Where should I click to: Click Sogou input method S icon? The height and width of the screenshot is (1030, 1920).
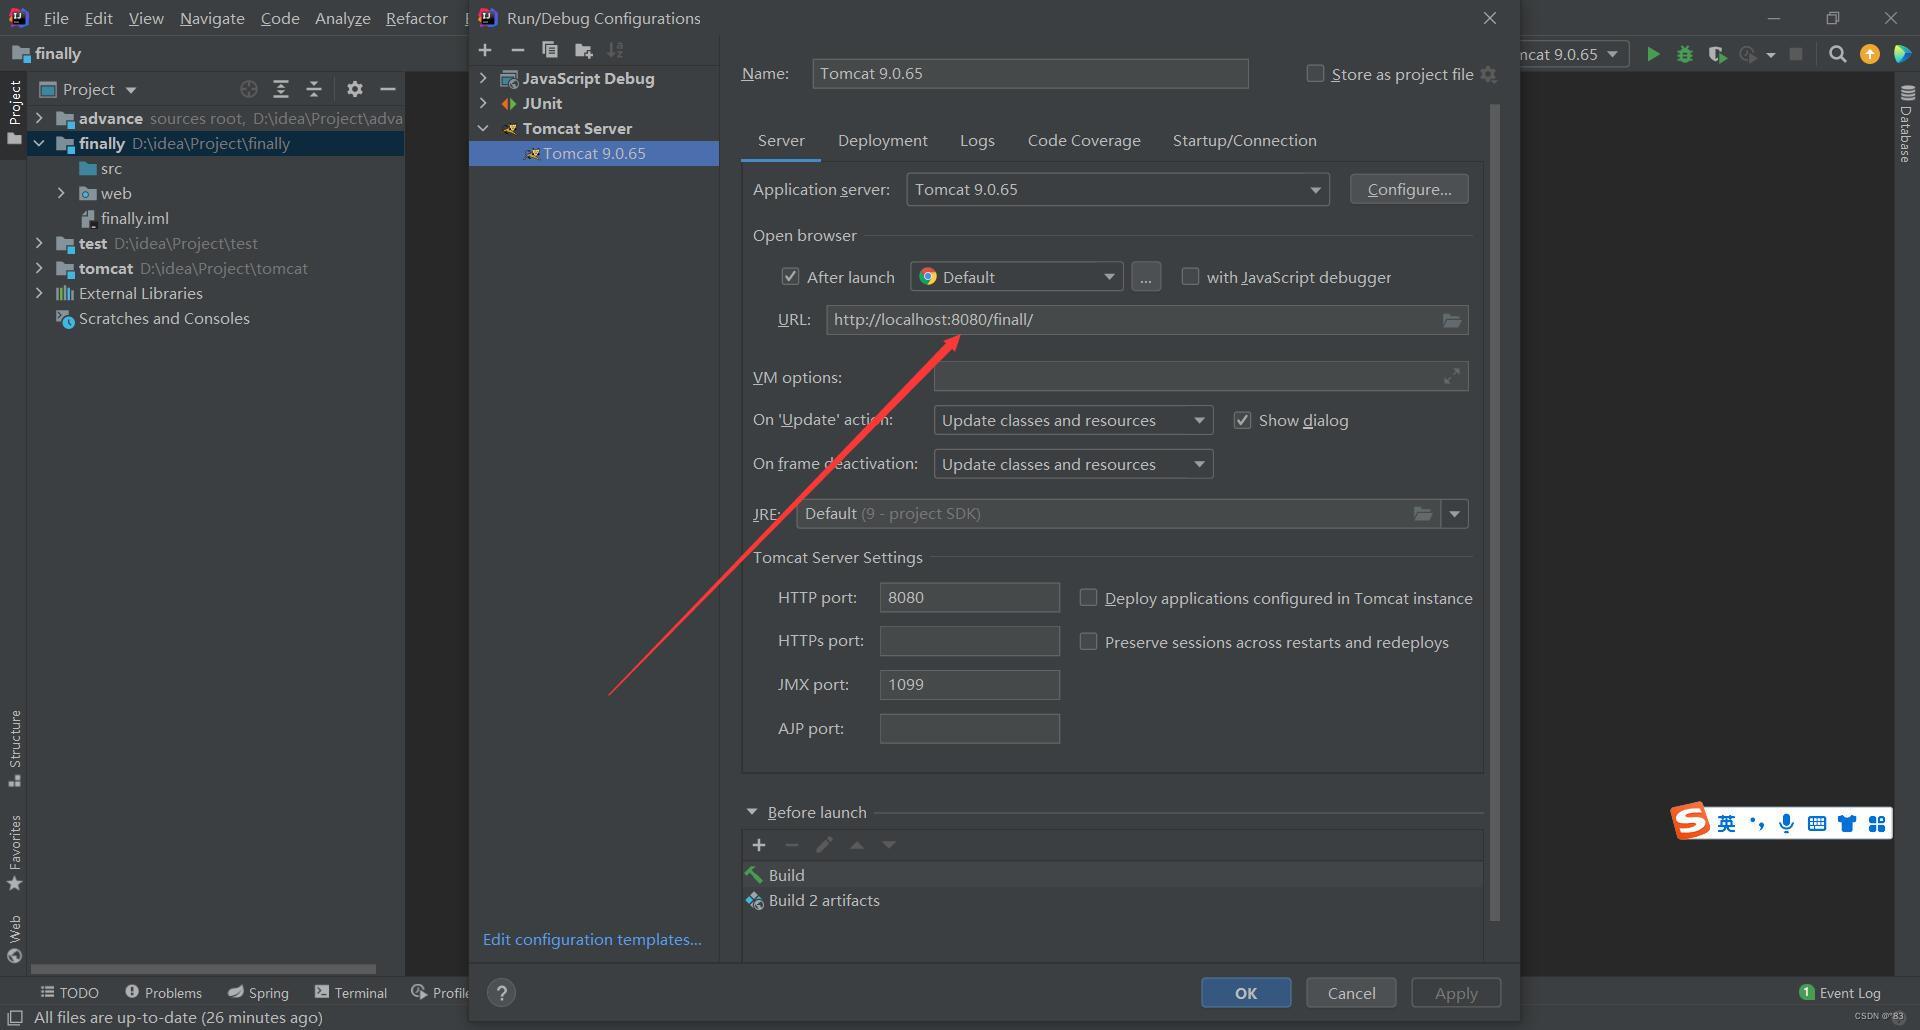(1690, 822)
